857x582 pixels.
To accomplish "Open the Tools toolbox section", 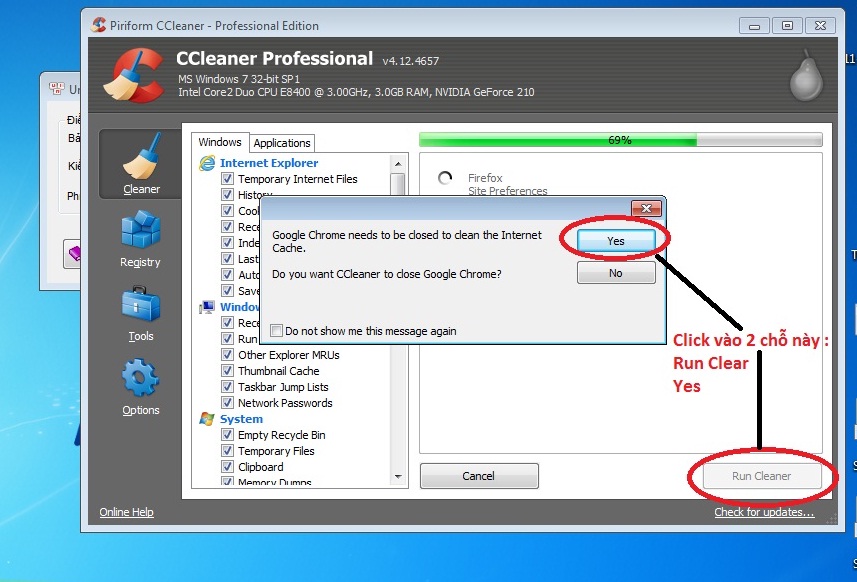I will click(140, 314).
